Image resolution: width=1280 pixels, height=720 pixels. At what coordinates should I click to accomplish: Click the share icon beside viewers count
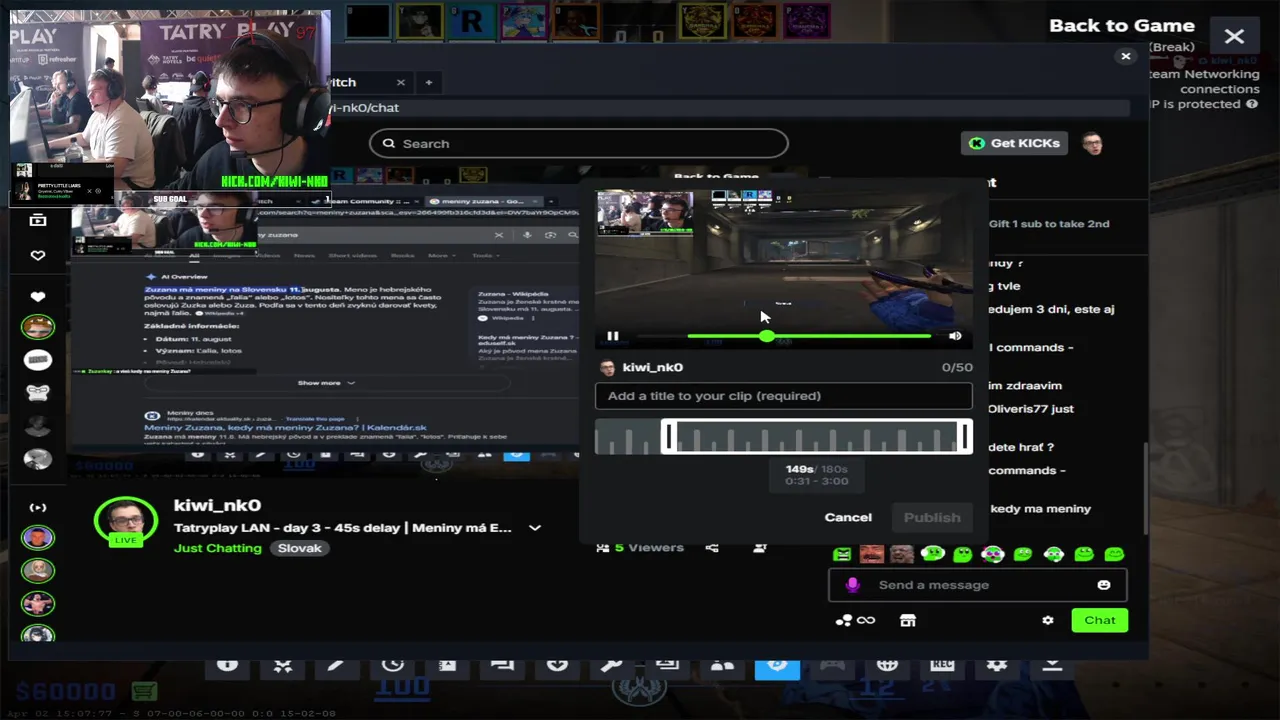pos(712,548)
